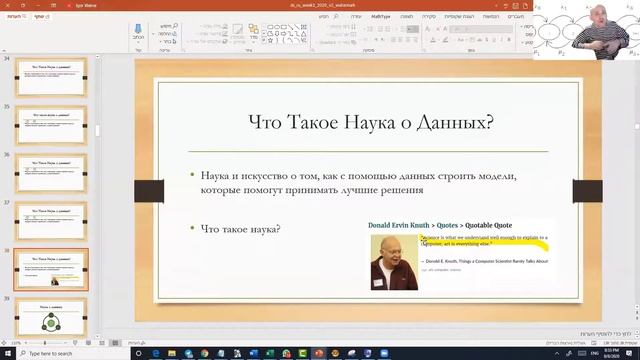Open the Review (סקירה) ribbon tab
The height and width of the screenshot is (360, 640).
pos(429,16)
